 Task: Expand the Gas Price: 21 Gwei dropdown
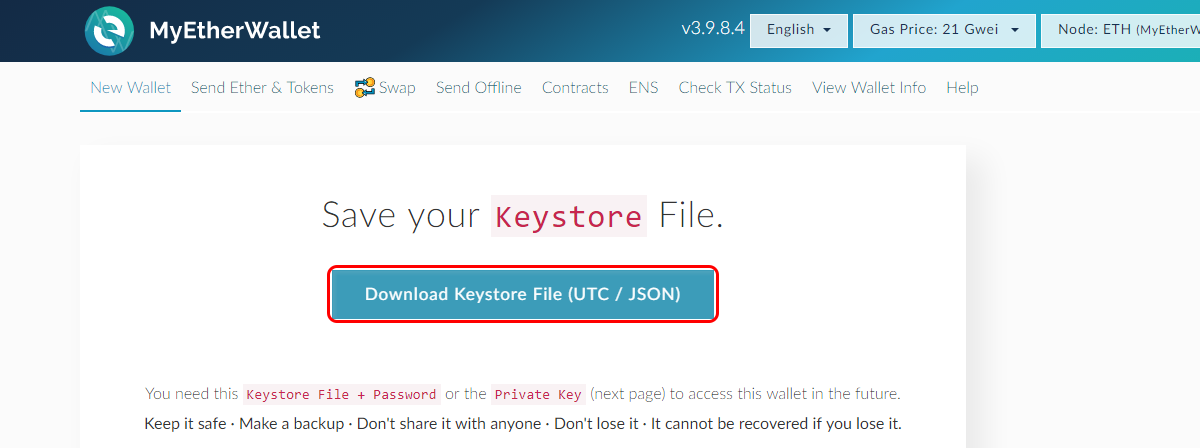pyautogui.click(x=944, y=30)
